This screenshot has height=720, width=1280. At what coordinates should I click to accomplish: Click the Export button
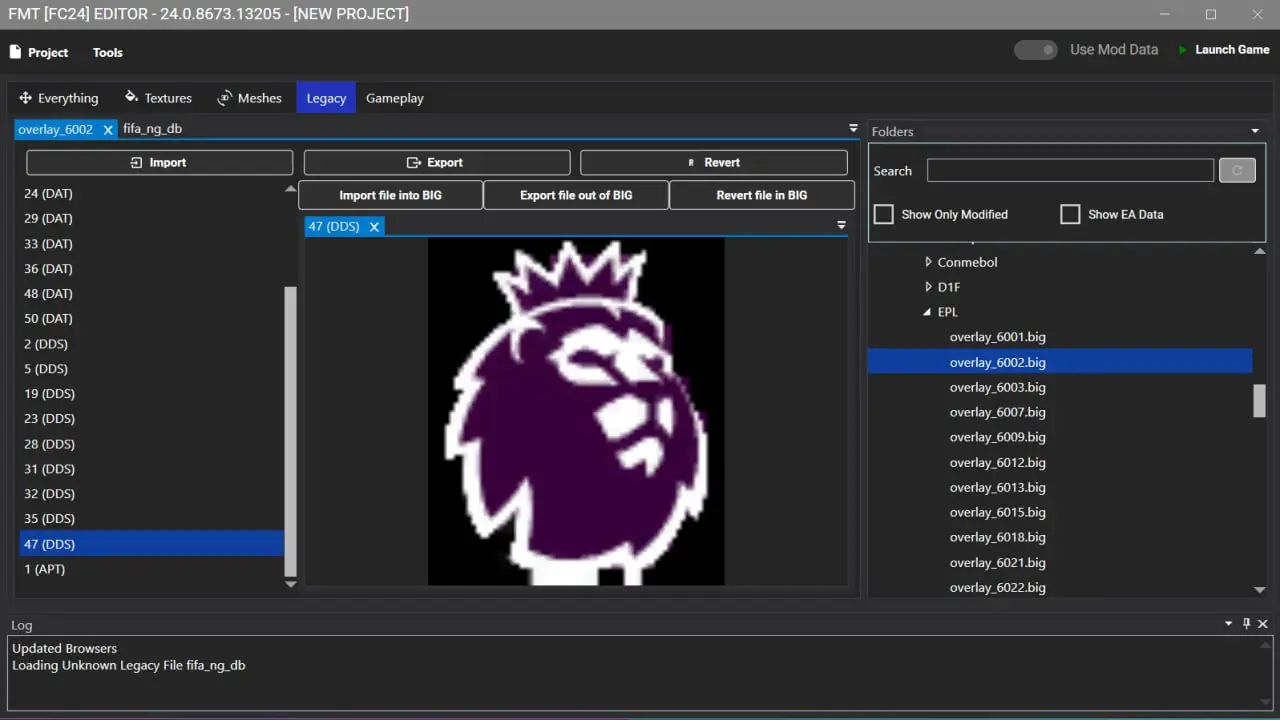[437, 162]
